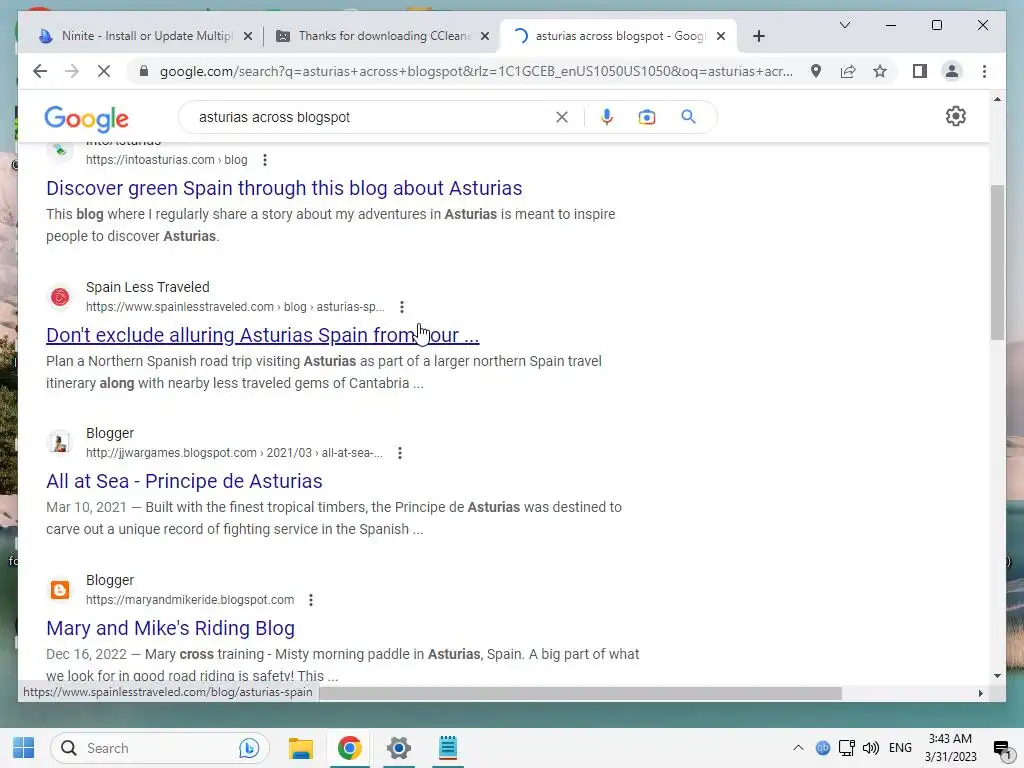
Task: Click ENG language indicator in tray
Action: 900,748
